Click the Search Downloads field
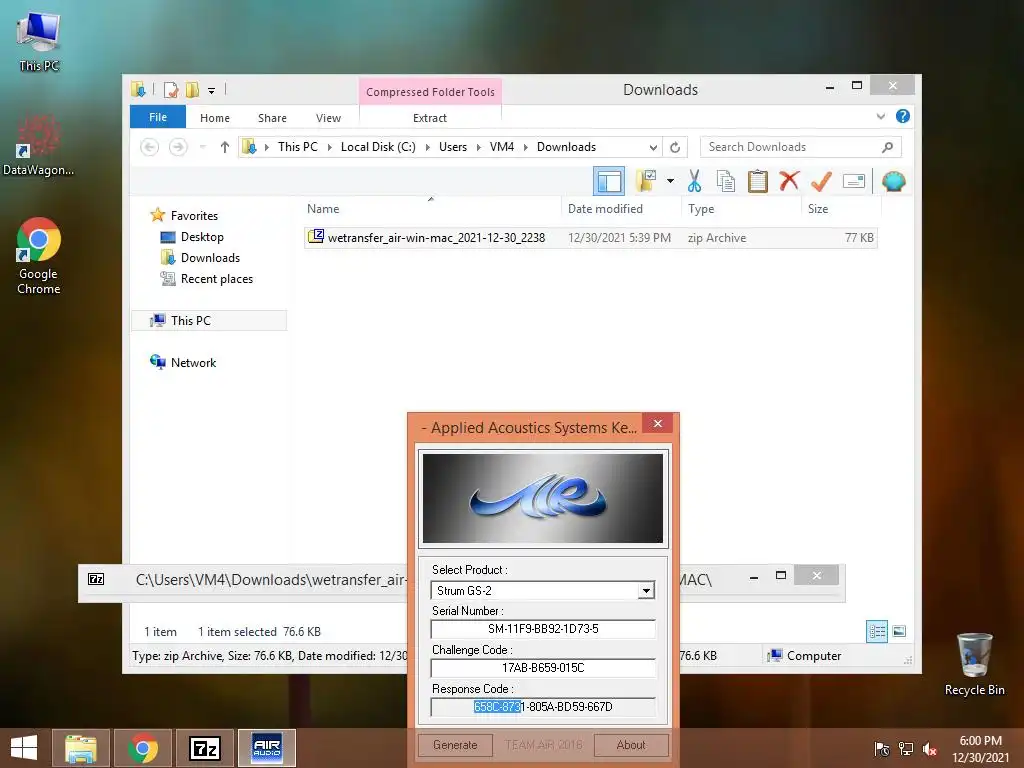This screenshot has height=768, width=1024. (801, 147)
